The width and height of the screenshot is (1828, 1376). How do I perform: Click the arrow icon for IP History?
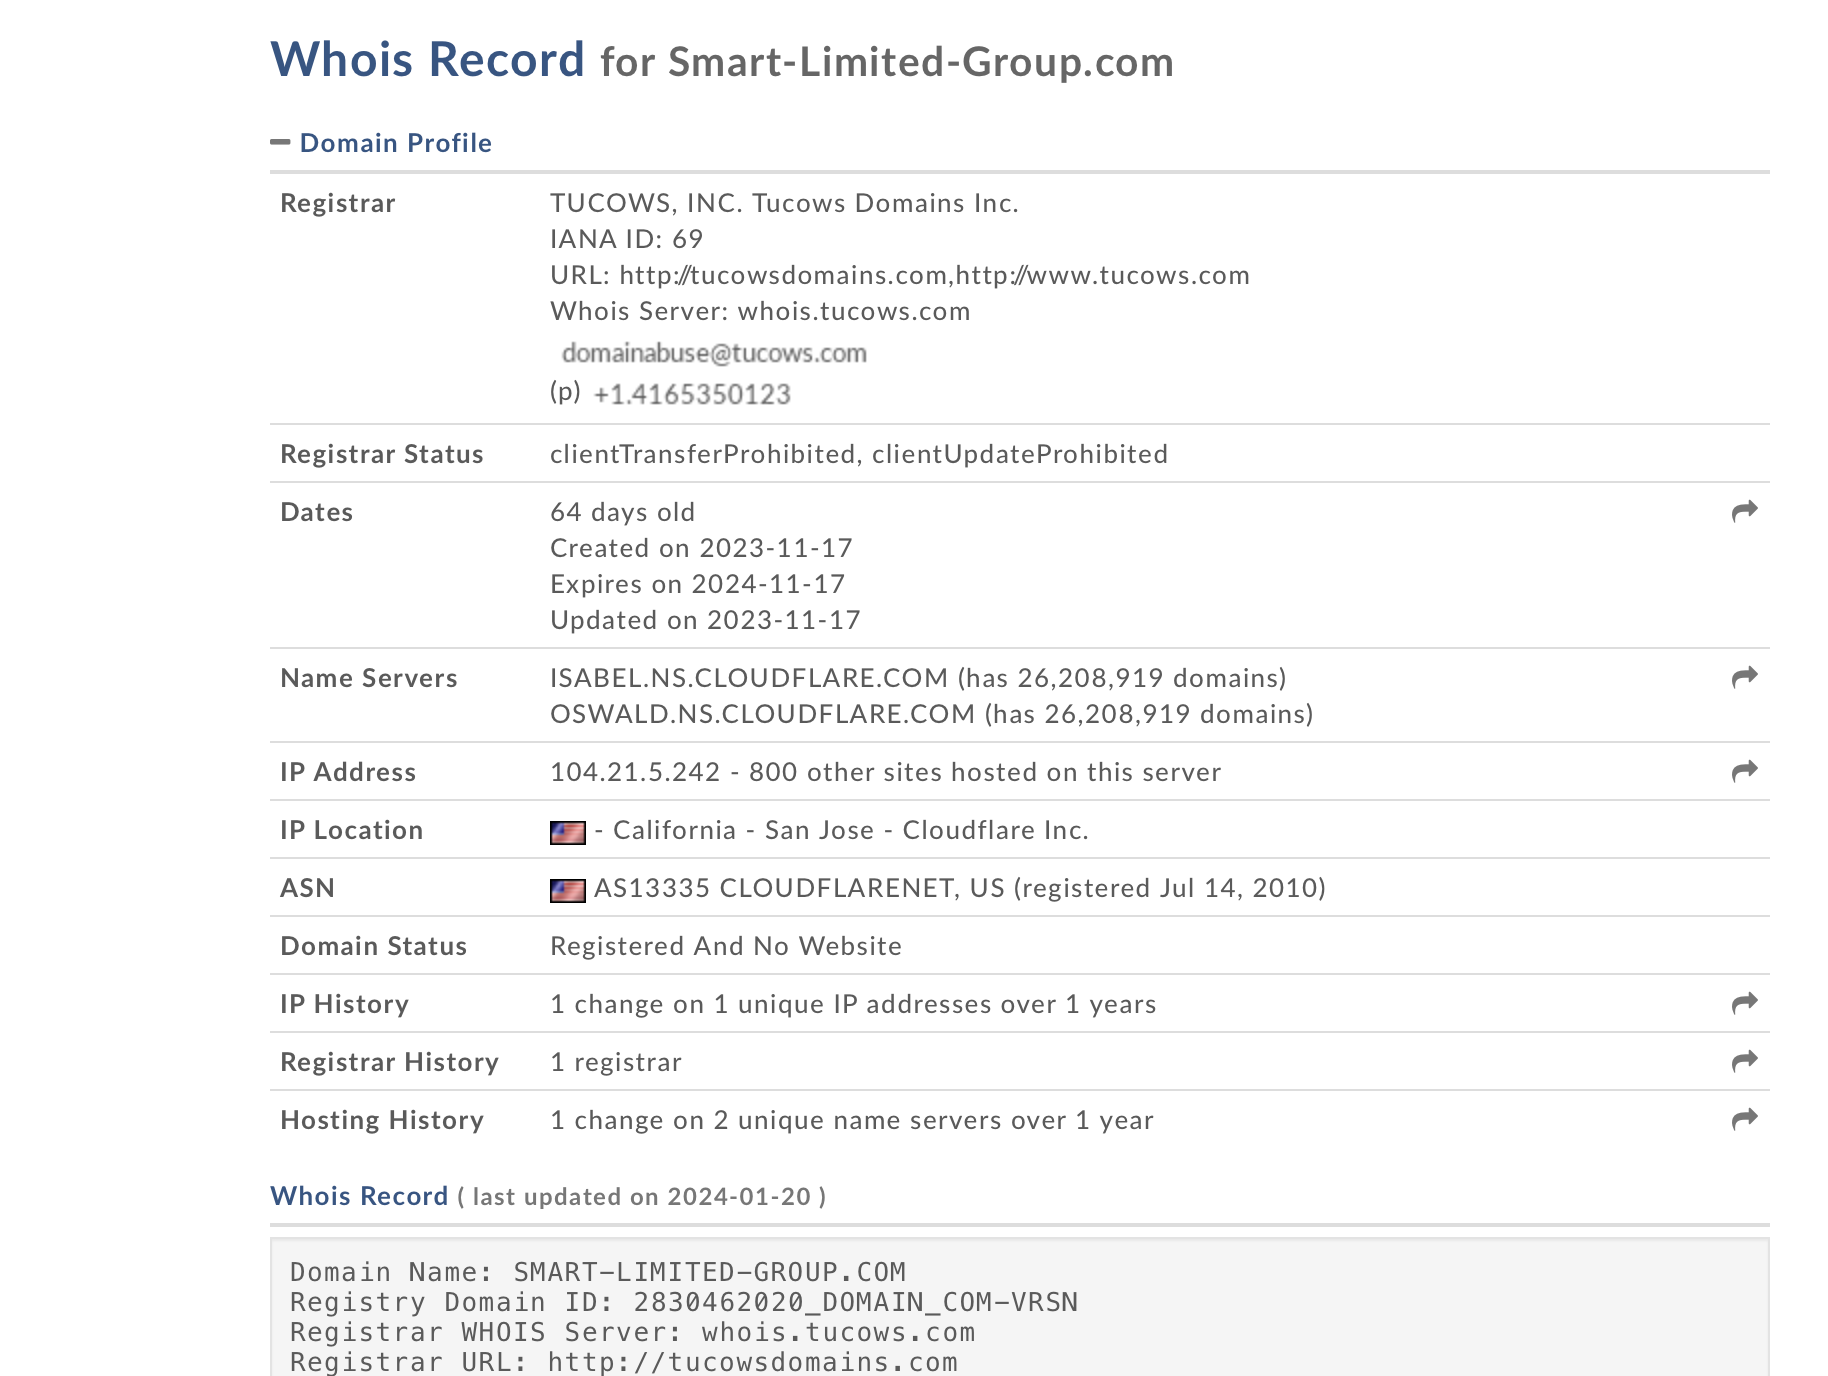click(x=1744, y=1003)
